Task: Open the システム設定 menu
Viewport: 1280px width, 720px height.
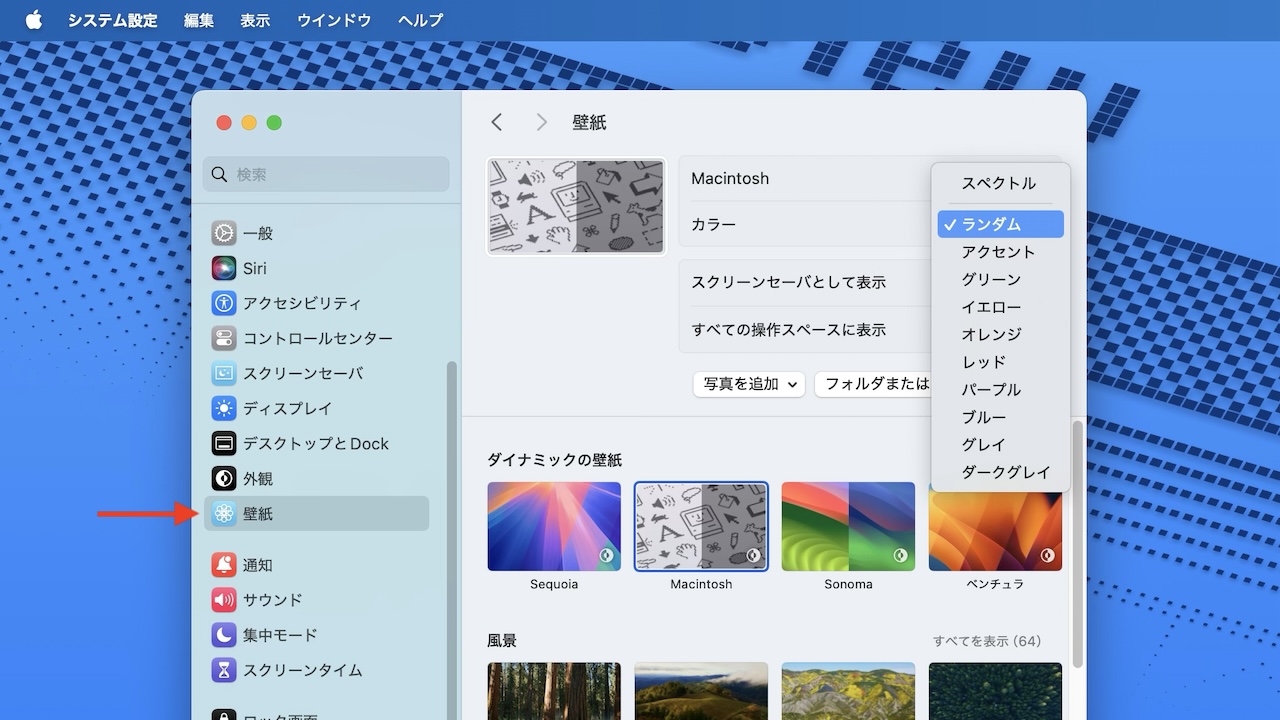Action: click(113, 20)
